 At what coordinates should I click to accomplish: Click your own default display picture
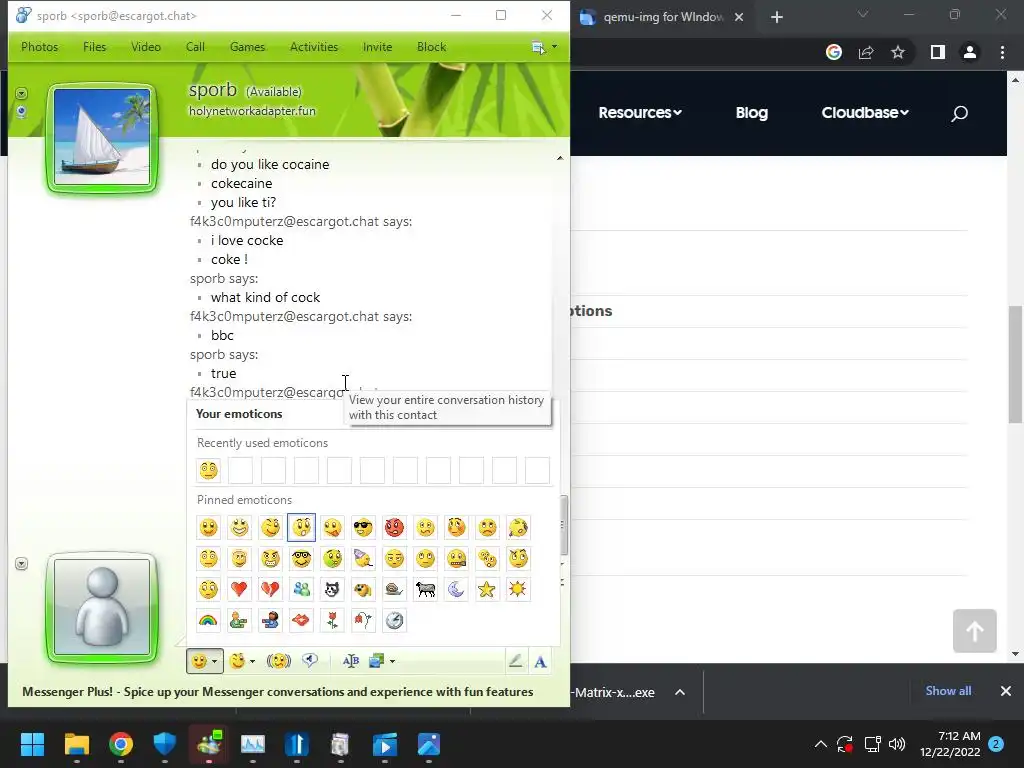(102, 607)
